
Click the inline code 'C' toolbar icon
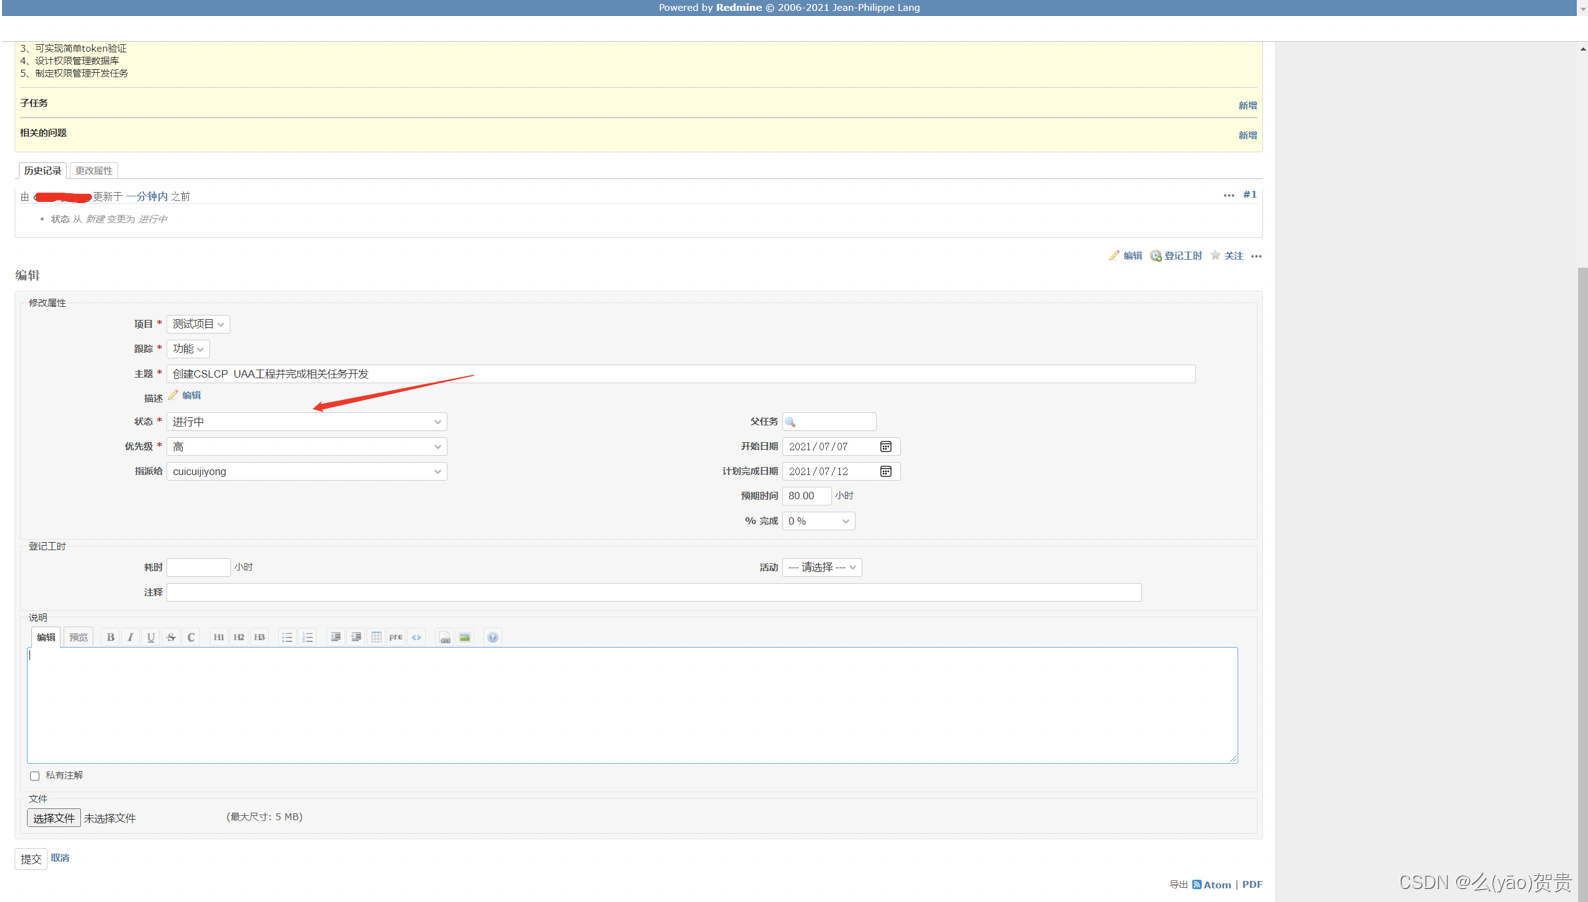tap(191, 637)
